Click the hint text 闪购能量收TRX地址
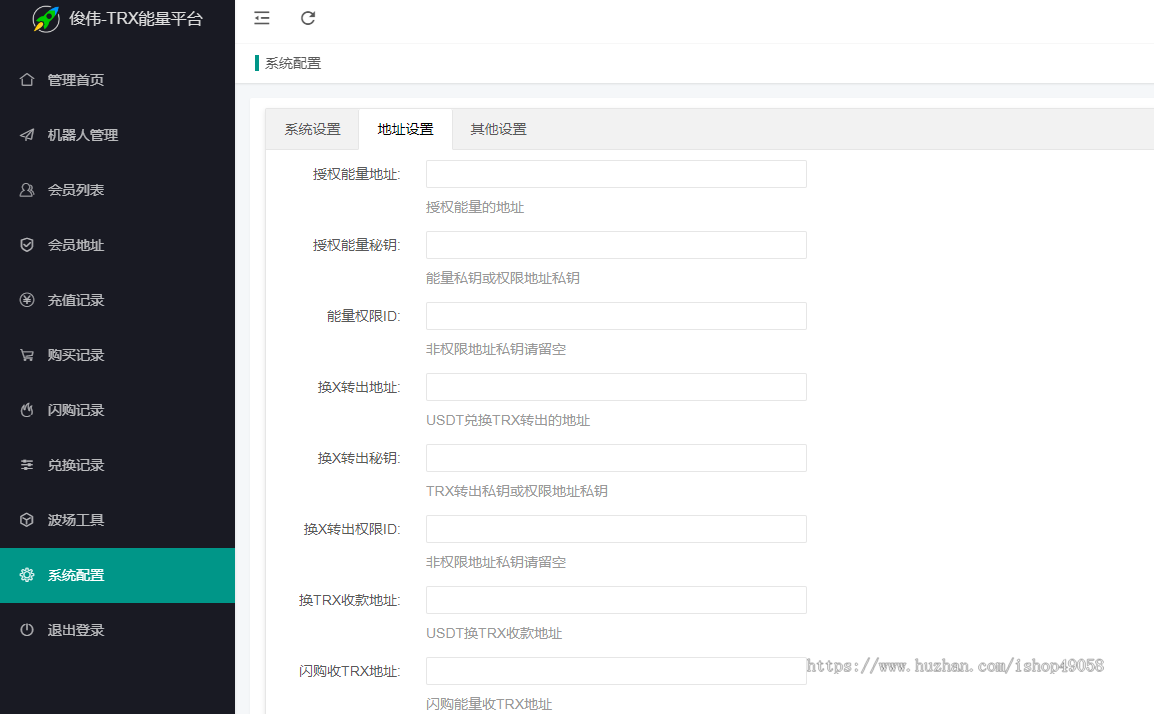1154x714 pixels. click(x=489, y=704)
